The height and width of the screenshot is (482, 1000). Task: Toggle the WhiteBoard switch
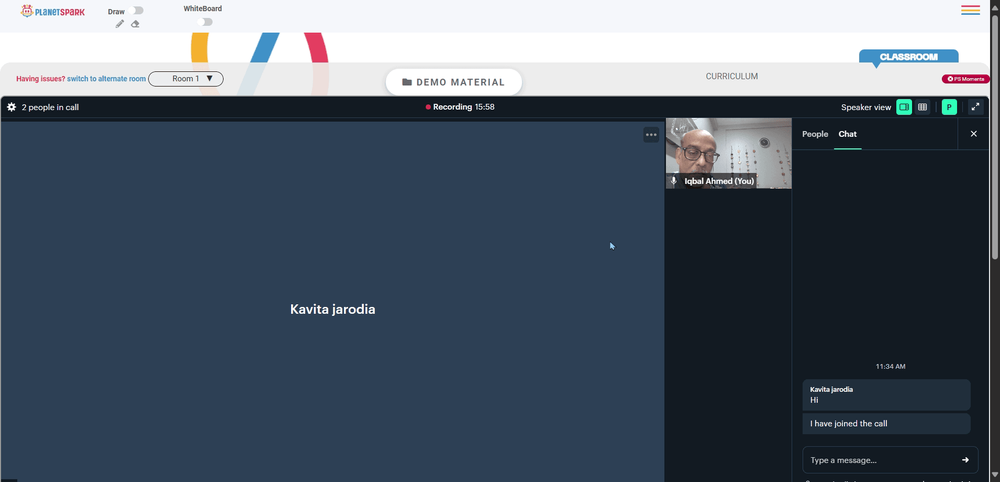204,22
